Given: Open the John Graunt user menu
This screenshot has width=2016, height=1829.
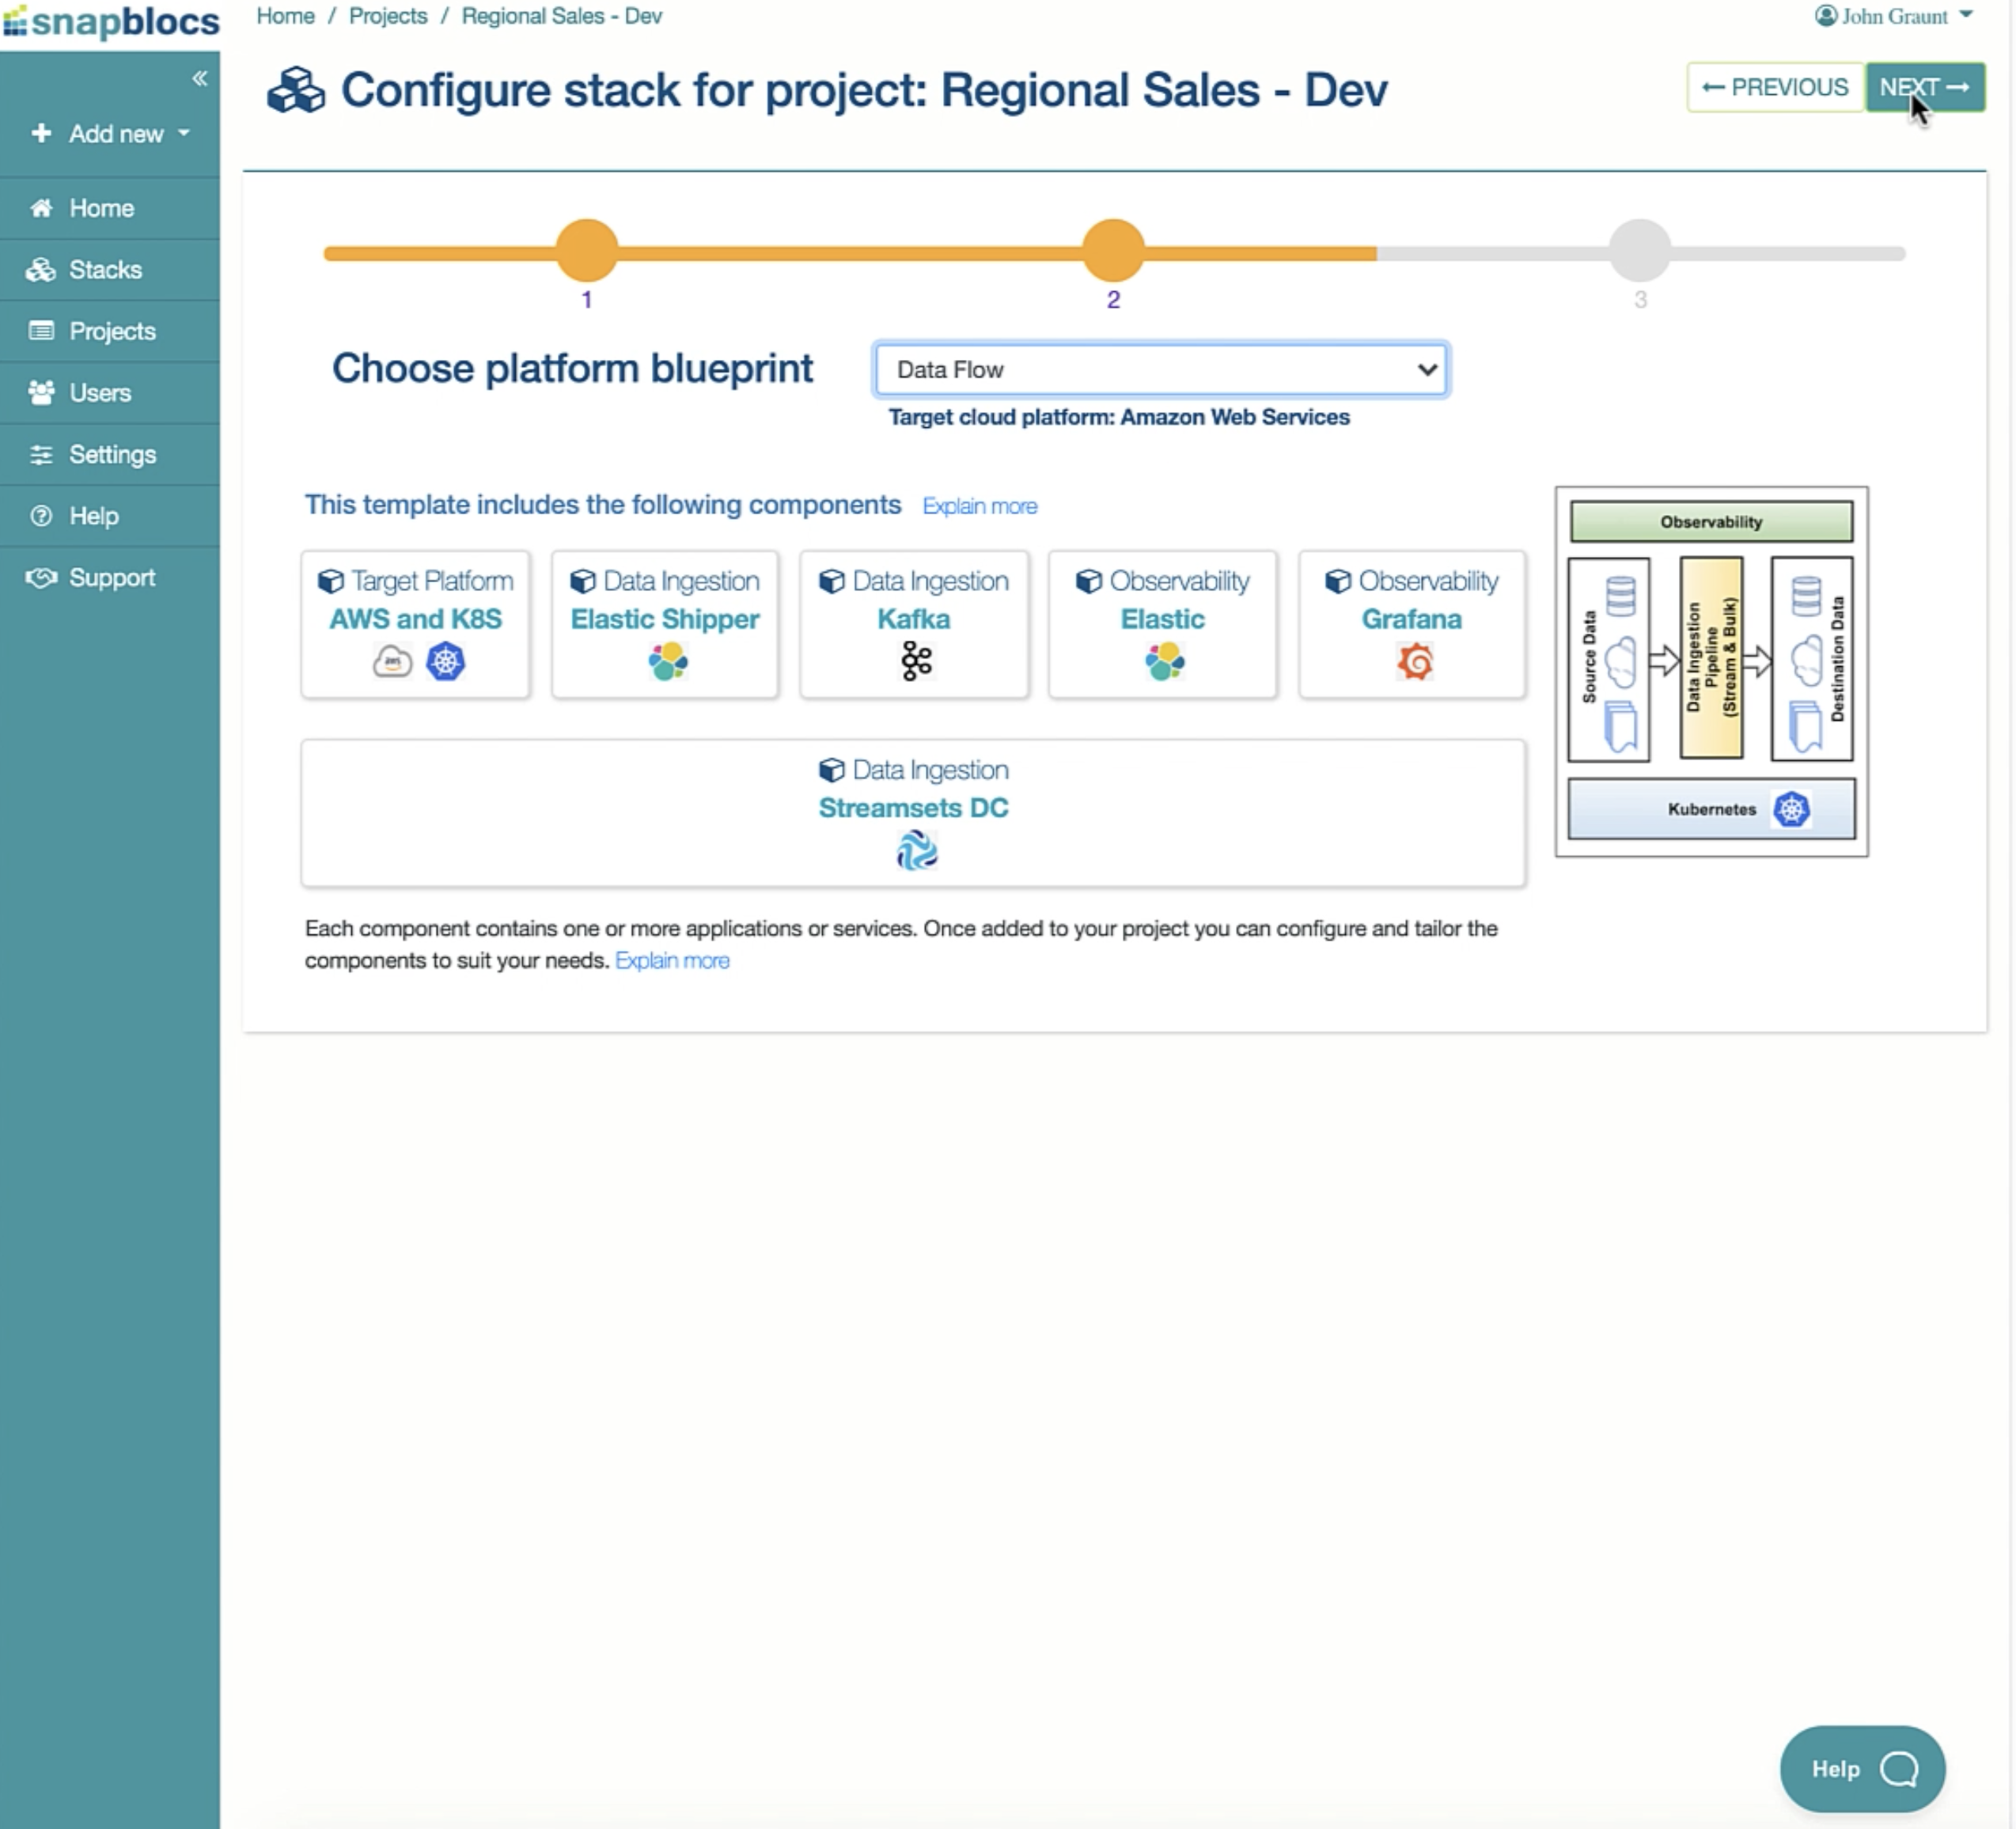Looking at the screenshot, I should pos(1895,16).
